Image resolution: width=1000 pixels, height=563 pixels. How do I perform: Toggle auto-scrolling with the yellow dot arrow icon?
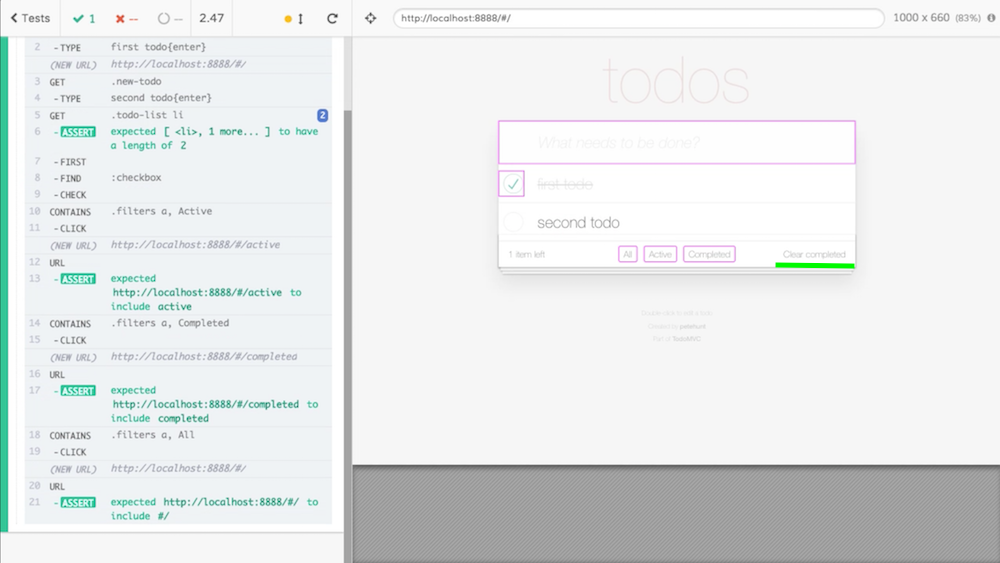(x=293, y=18)
